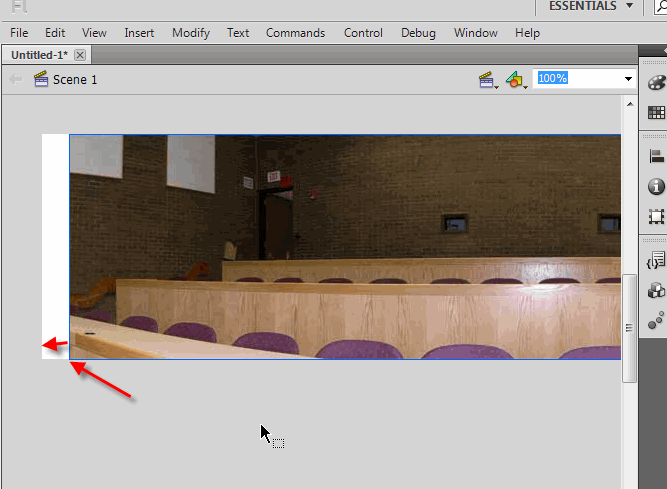667x489 pixels.
Task: Open the Commands menu
Action: click(x=295, y=33)
